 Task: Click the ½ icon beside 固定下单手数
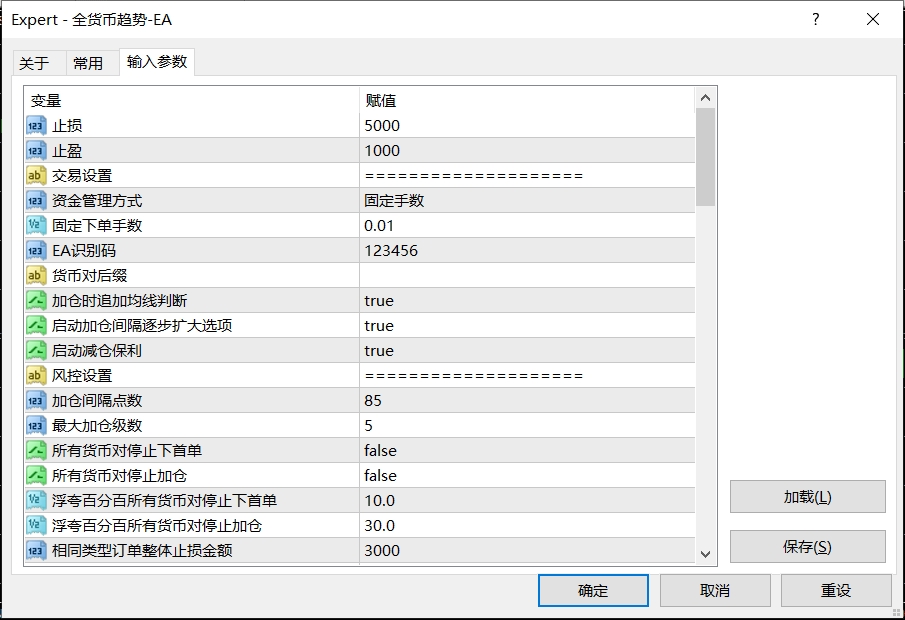(38, 225)
